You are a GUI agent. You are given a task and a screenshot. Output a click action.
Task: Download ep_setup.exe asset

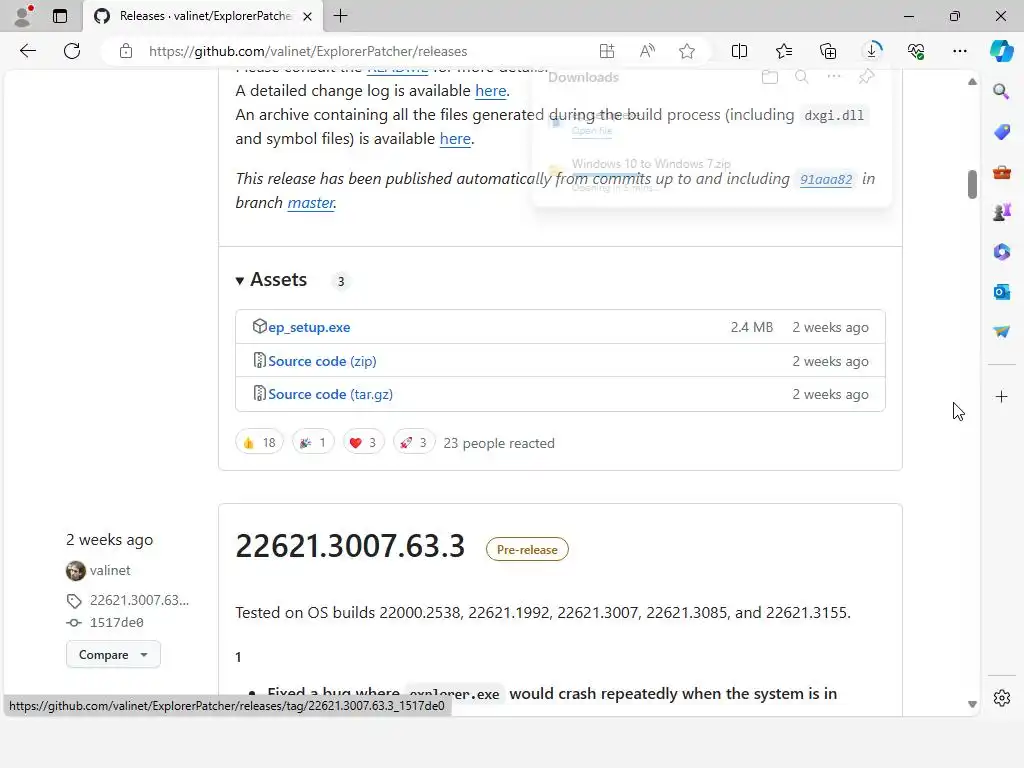click(x=308, y=327)
